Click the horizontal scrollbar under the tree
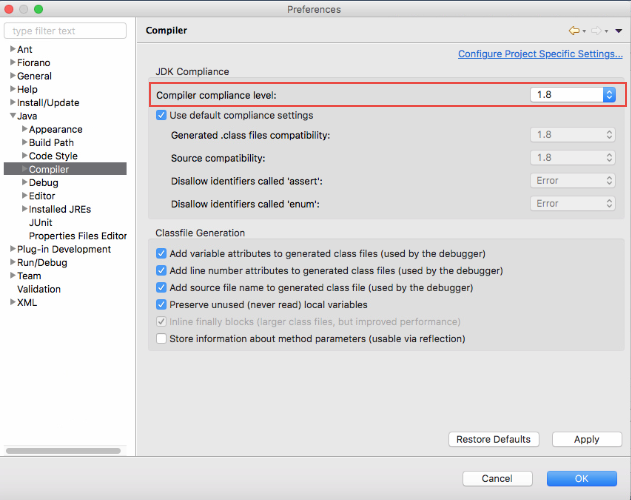Image resolution: width=631 pixels, height=500 pixels. [x=63, y=451]
